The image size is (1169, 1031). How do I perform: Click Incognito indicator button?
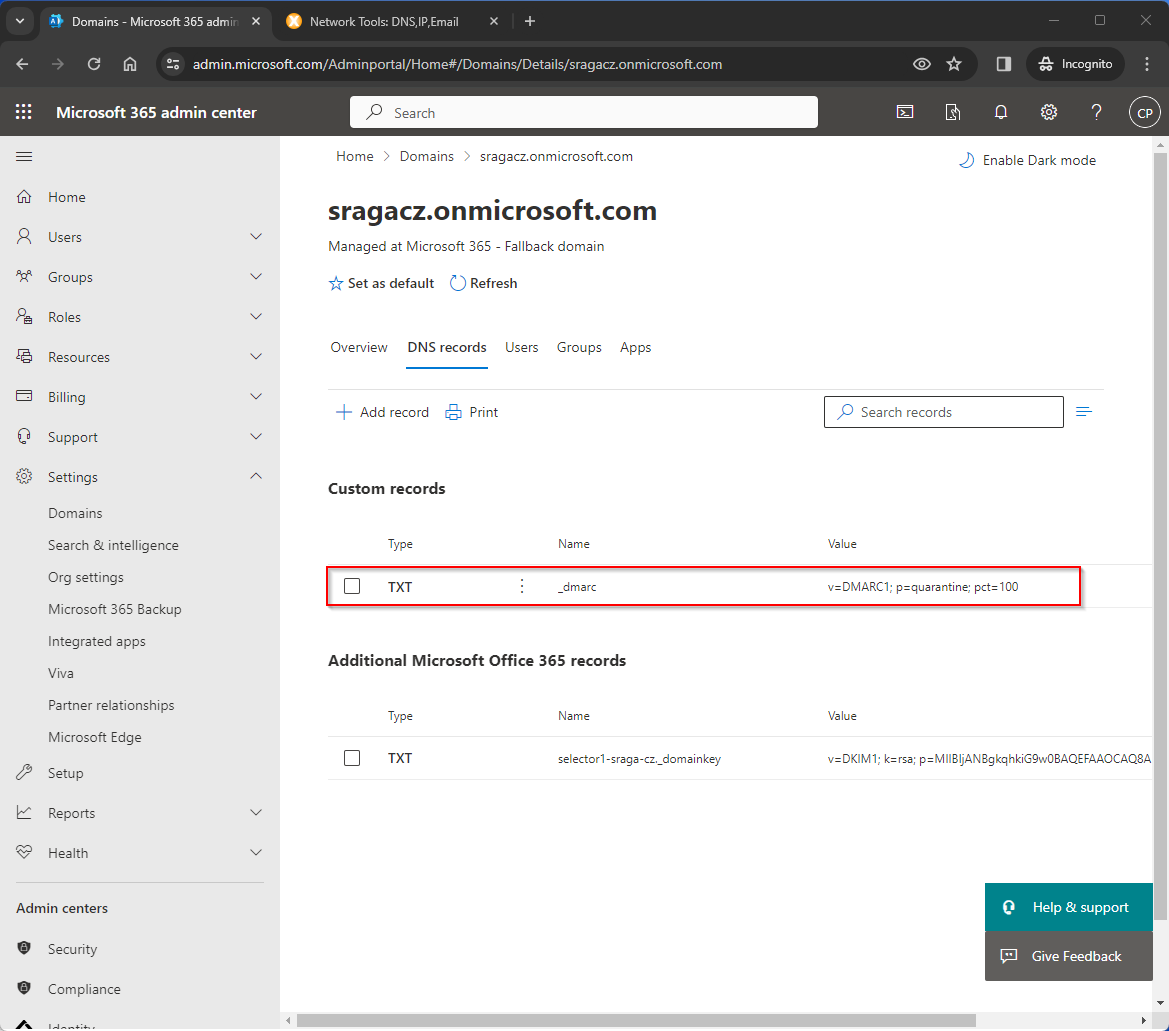click(x=1076, y=64)
